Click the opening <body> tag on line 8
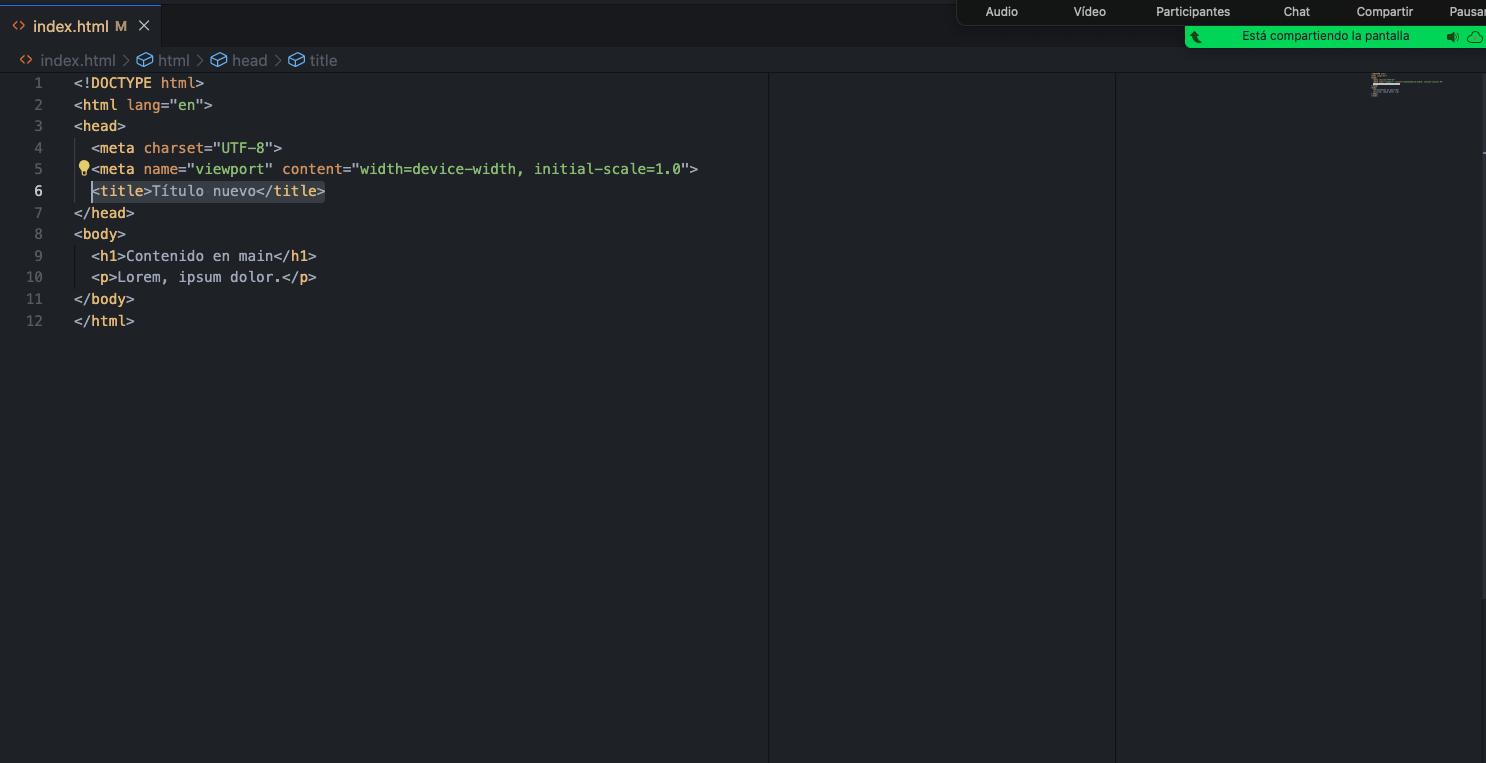Screen dimensions: 1486x763 100,234
